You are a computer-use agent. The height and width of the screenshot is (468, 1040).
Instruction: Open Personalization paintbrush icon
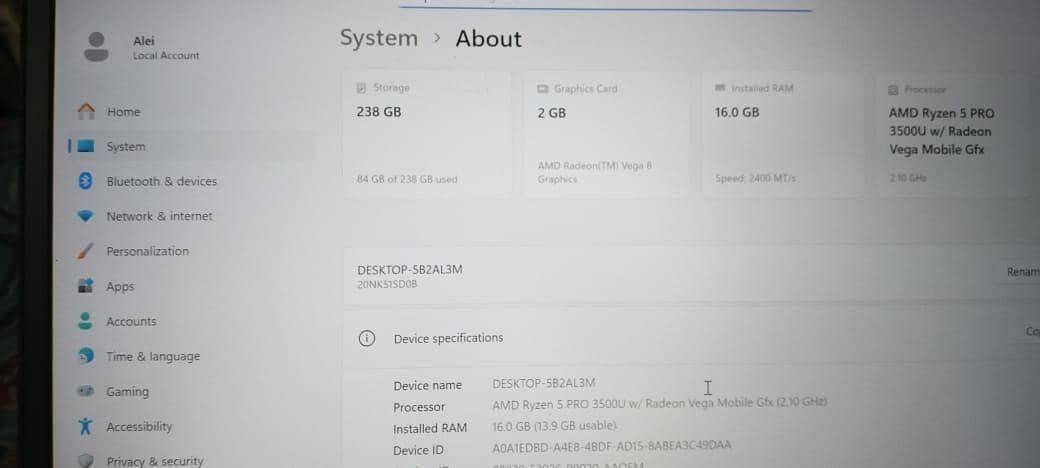pyautogui.click(x=86, y=251)
